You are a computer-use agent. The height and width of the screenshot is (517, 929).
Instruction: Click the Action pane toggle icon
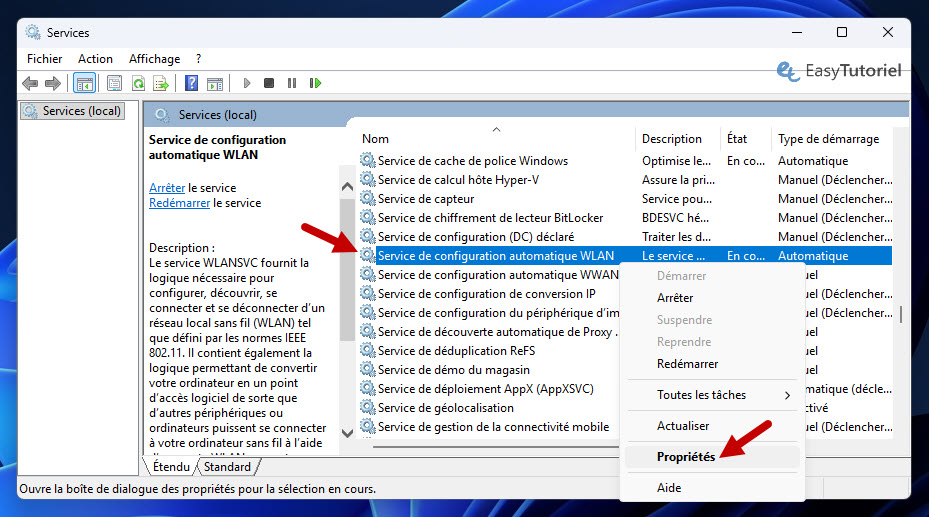click(215, 84)
